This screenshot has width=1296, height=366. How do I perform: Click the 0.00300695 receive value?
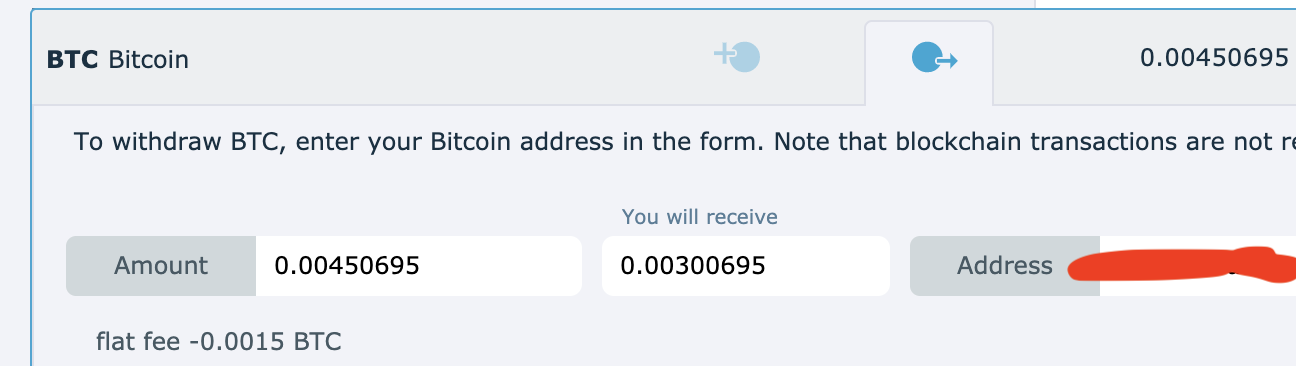pos(693,266)
